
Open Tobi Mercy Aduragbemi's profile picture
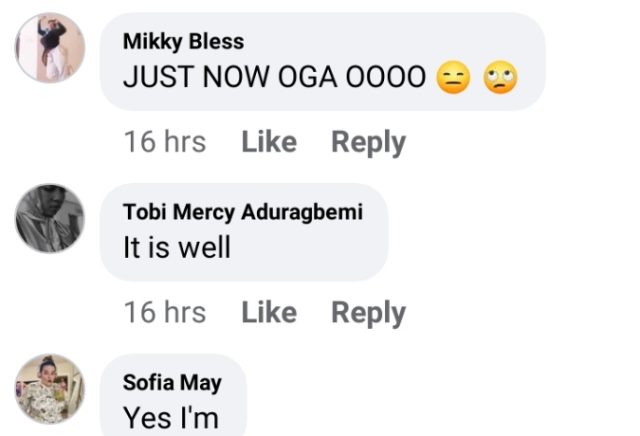click(50, 218)
